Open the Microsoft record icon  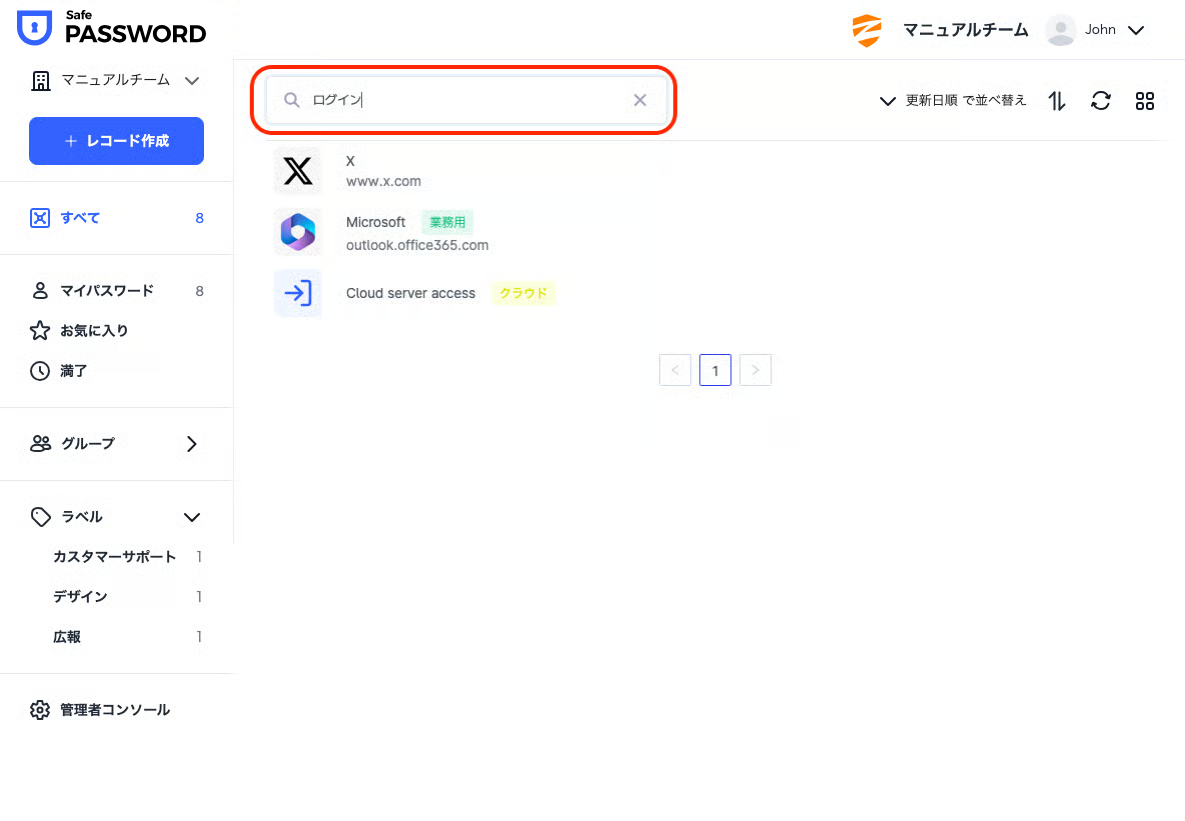(x=298, y=232)
